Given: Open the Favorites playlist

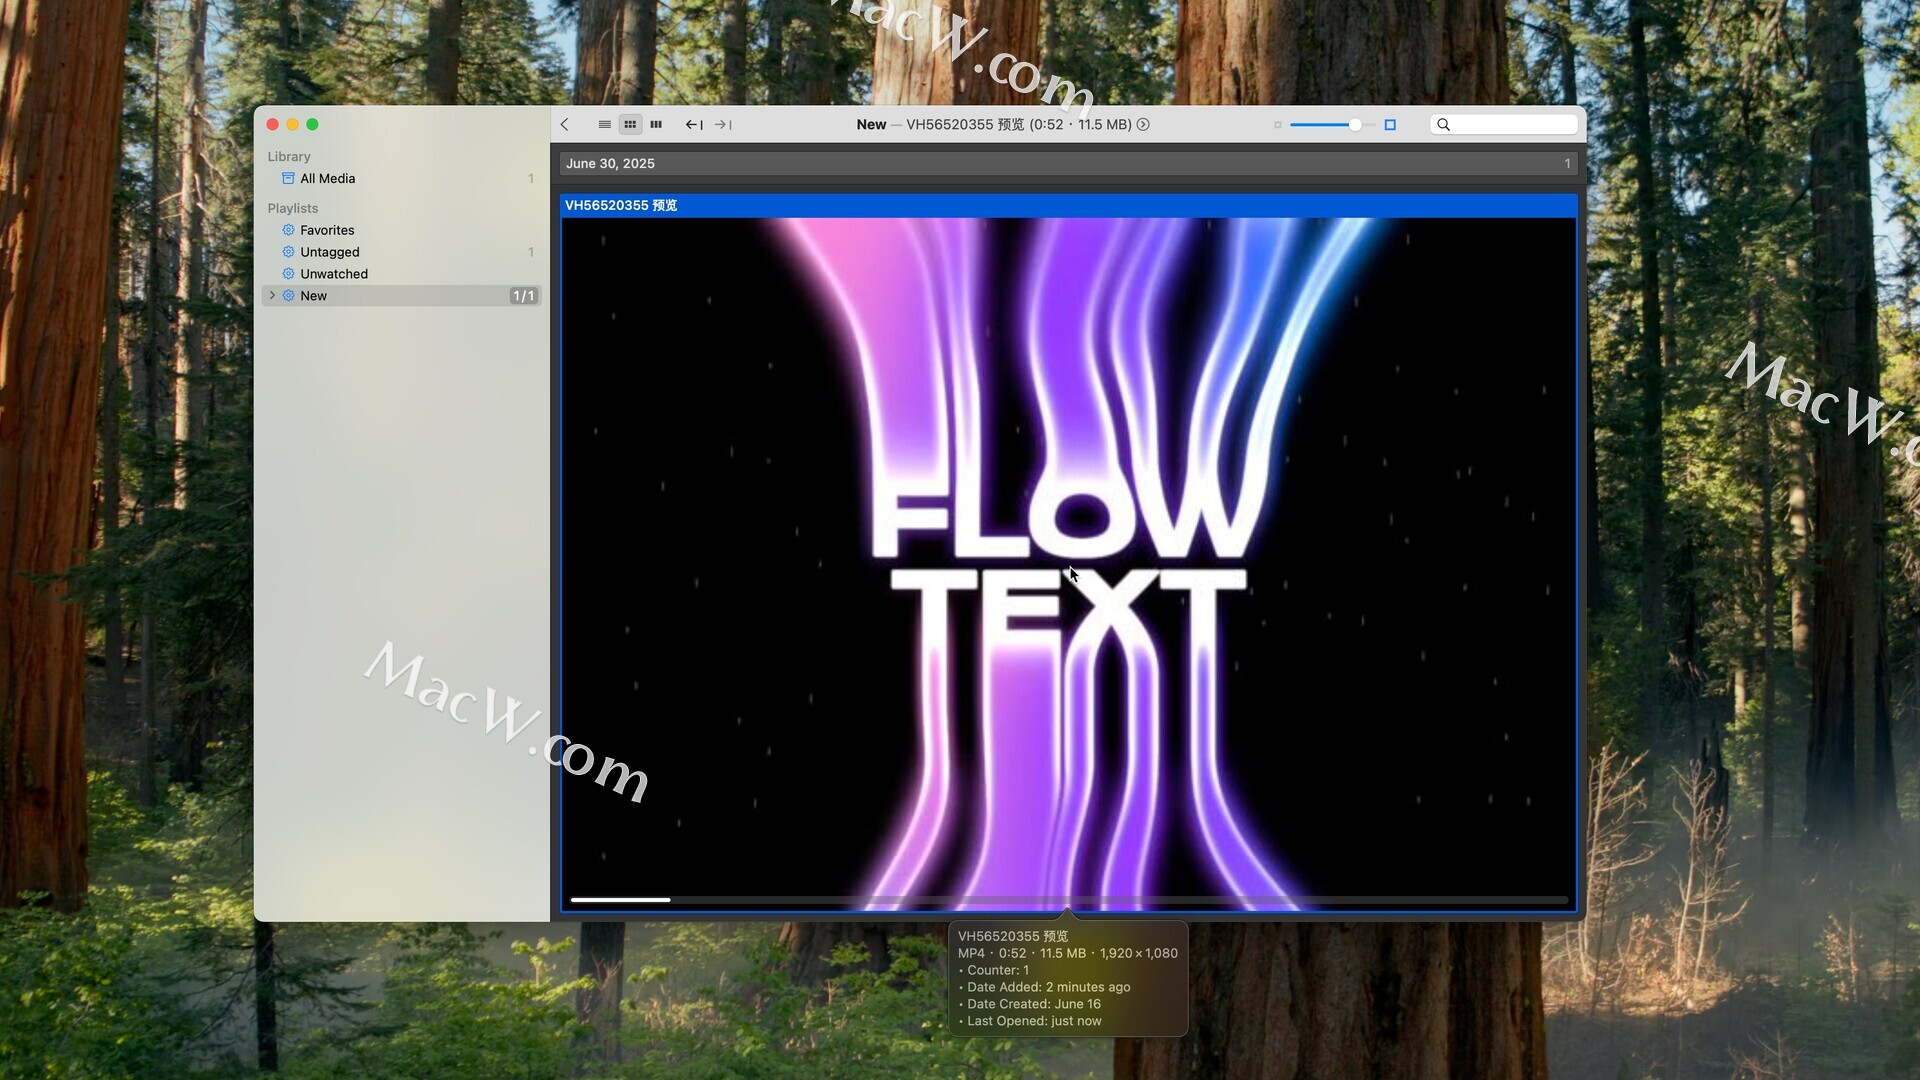Looking at the screenshot, I should (401, 230).
